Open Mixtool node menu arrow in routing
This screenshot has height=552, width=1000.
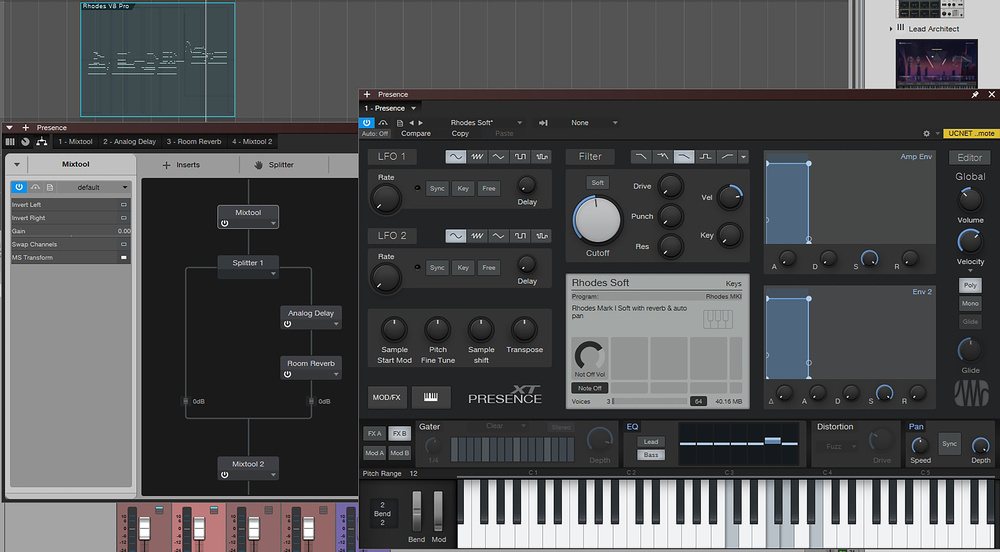[273, 224]
